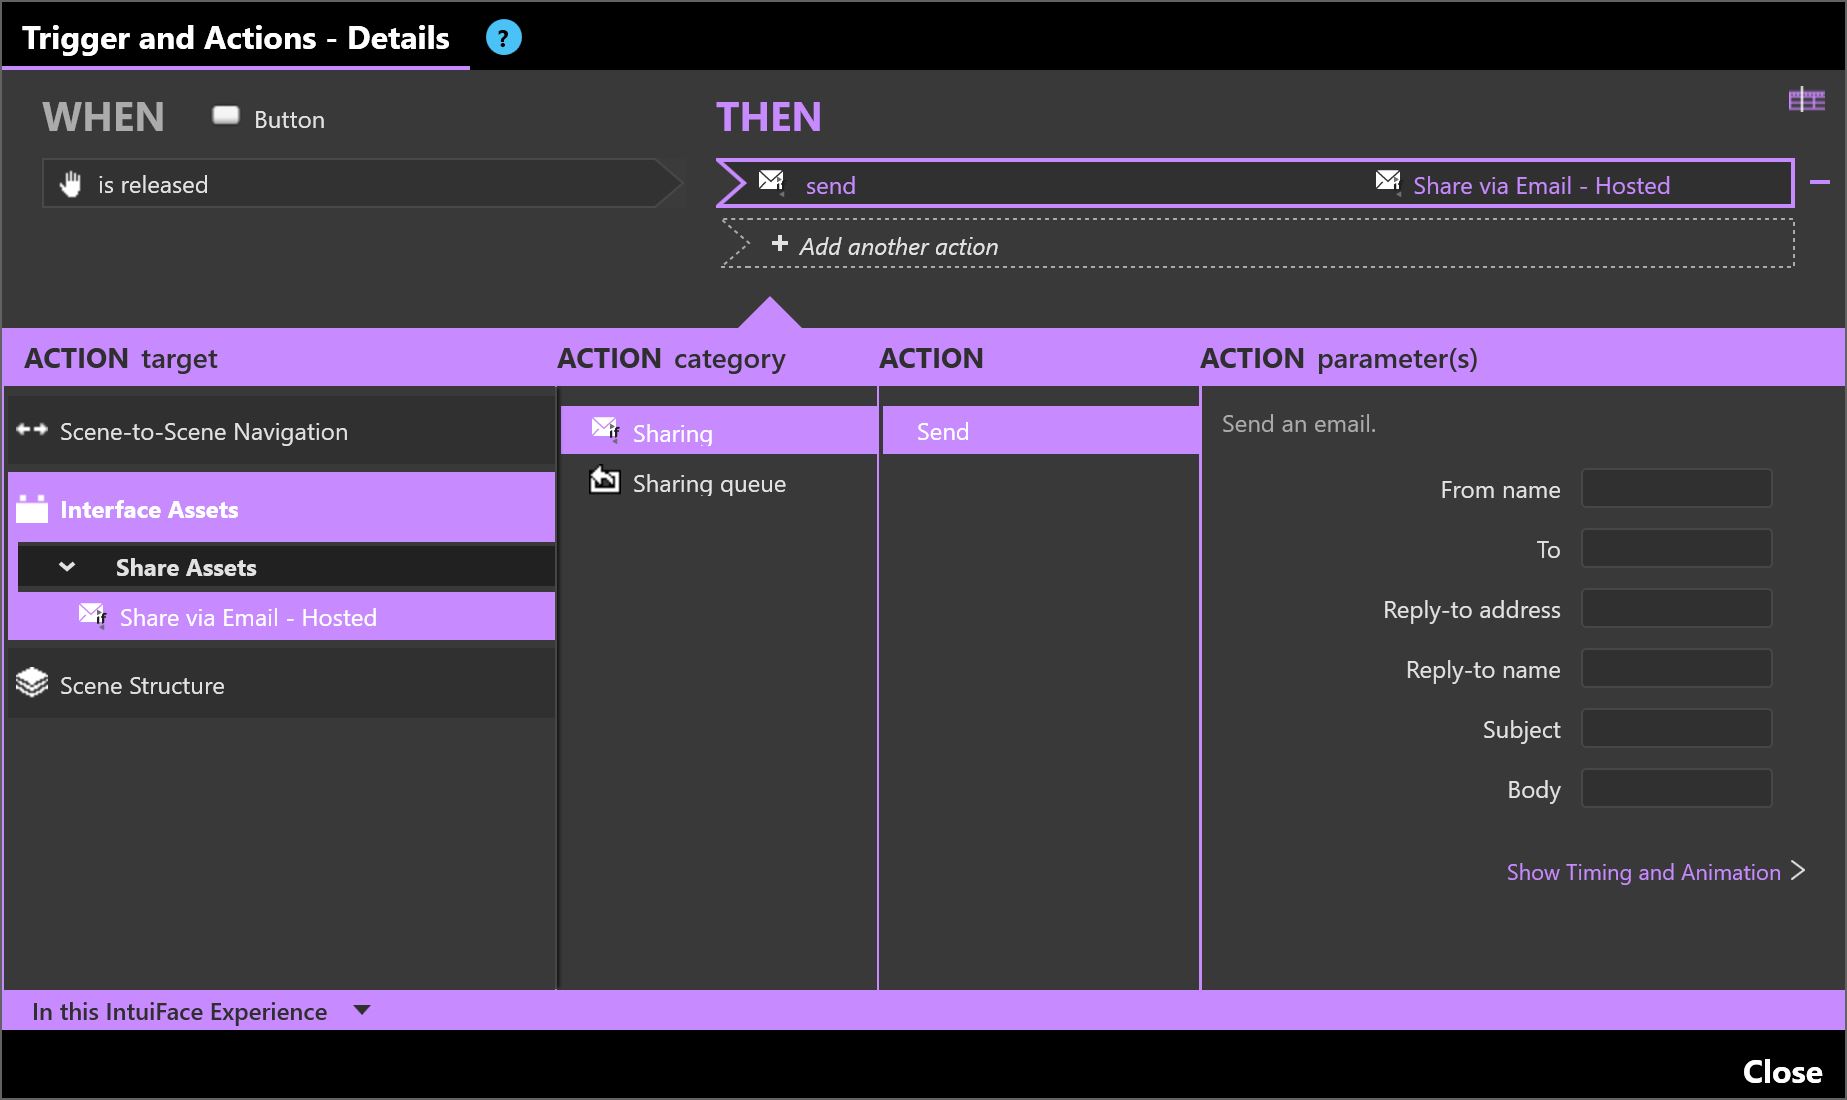Remove the send action with the minus icon
Viewport: 1847px width, 1100px height.
tap(1820, 183)
